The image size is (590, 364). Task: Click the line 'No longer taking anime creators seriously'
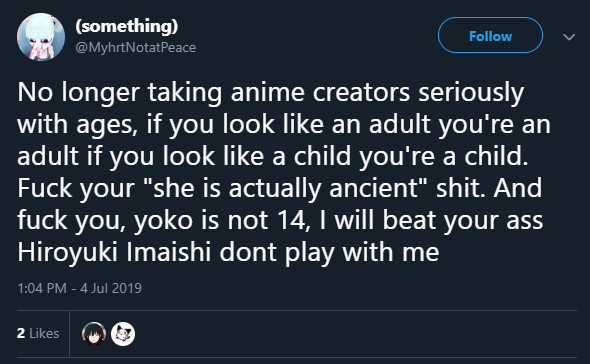click(x=271, y=93)
